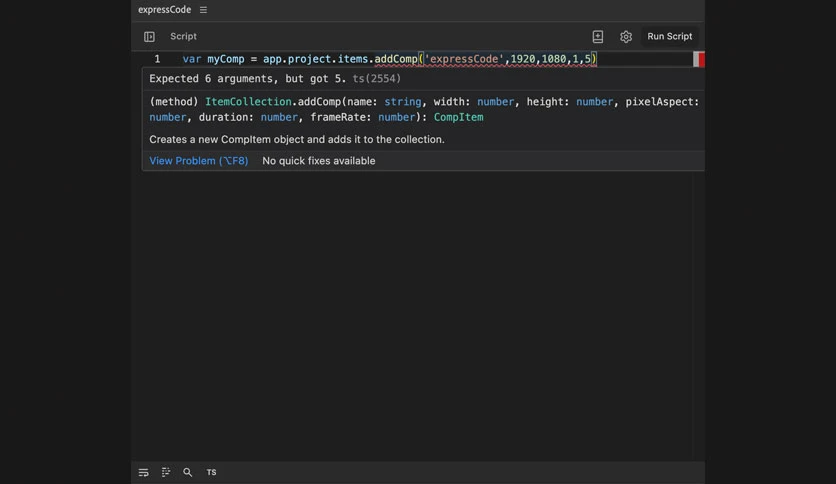Click the format code icon in bottom bar
The width and height of the screenshot is (836, 484).
coord(166,472)
